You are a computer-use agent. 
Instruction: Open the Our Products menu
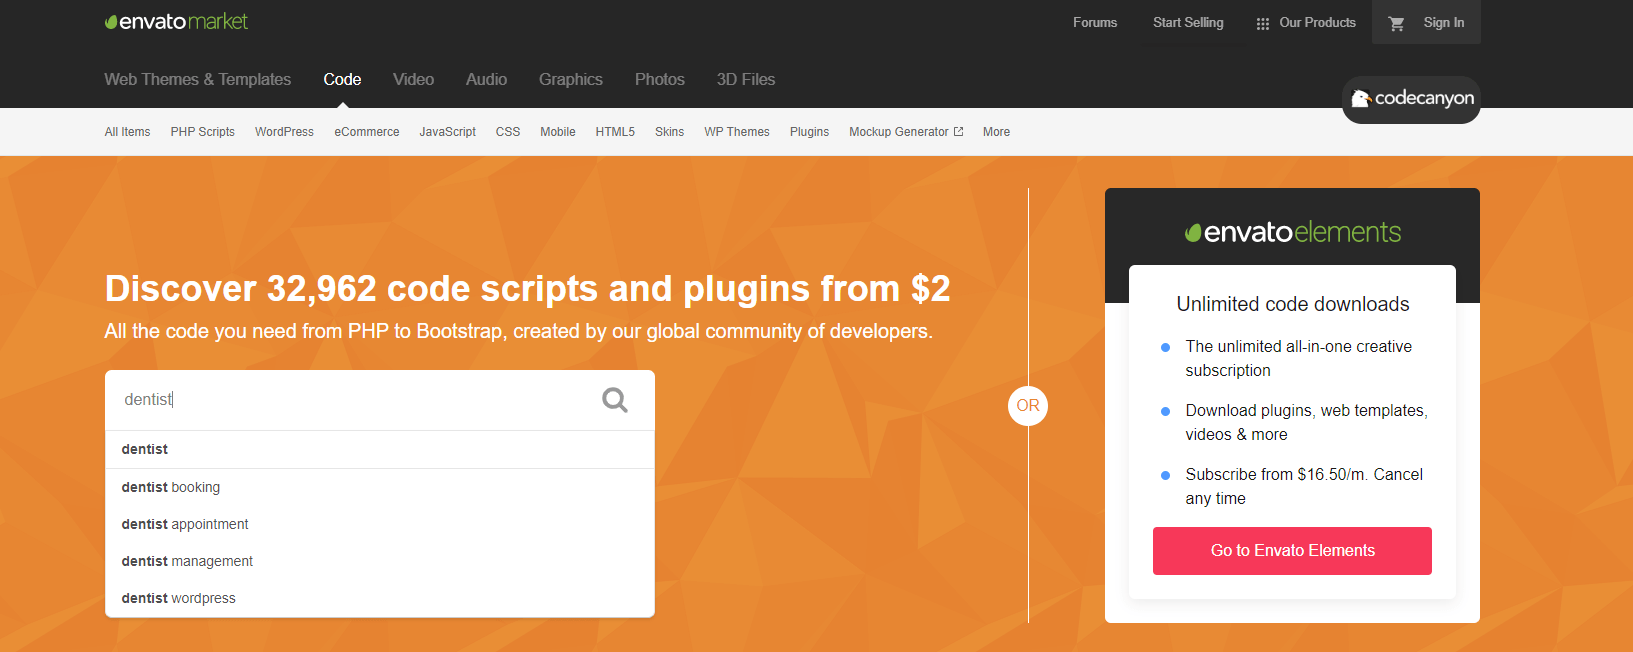pos(1317,22)
